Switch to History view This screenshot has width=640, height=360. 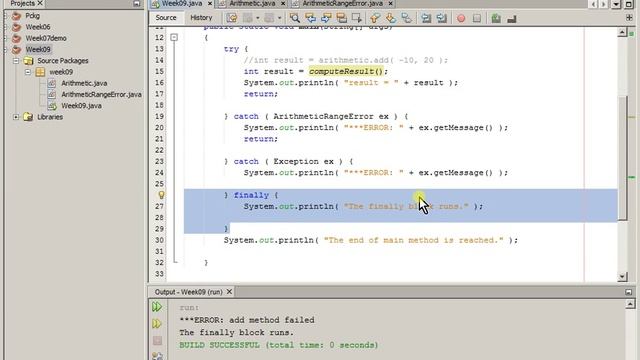click(x=201, y=18)
